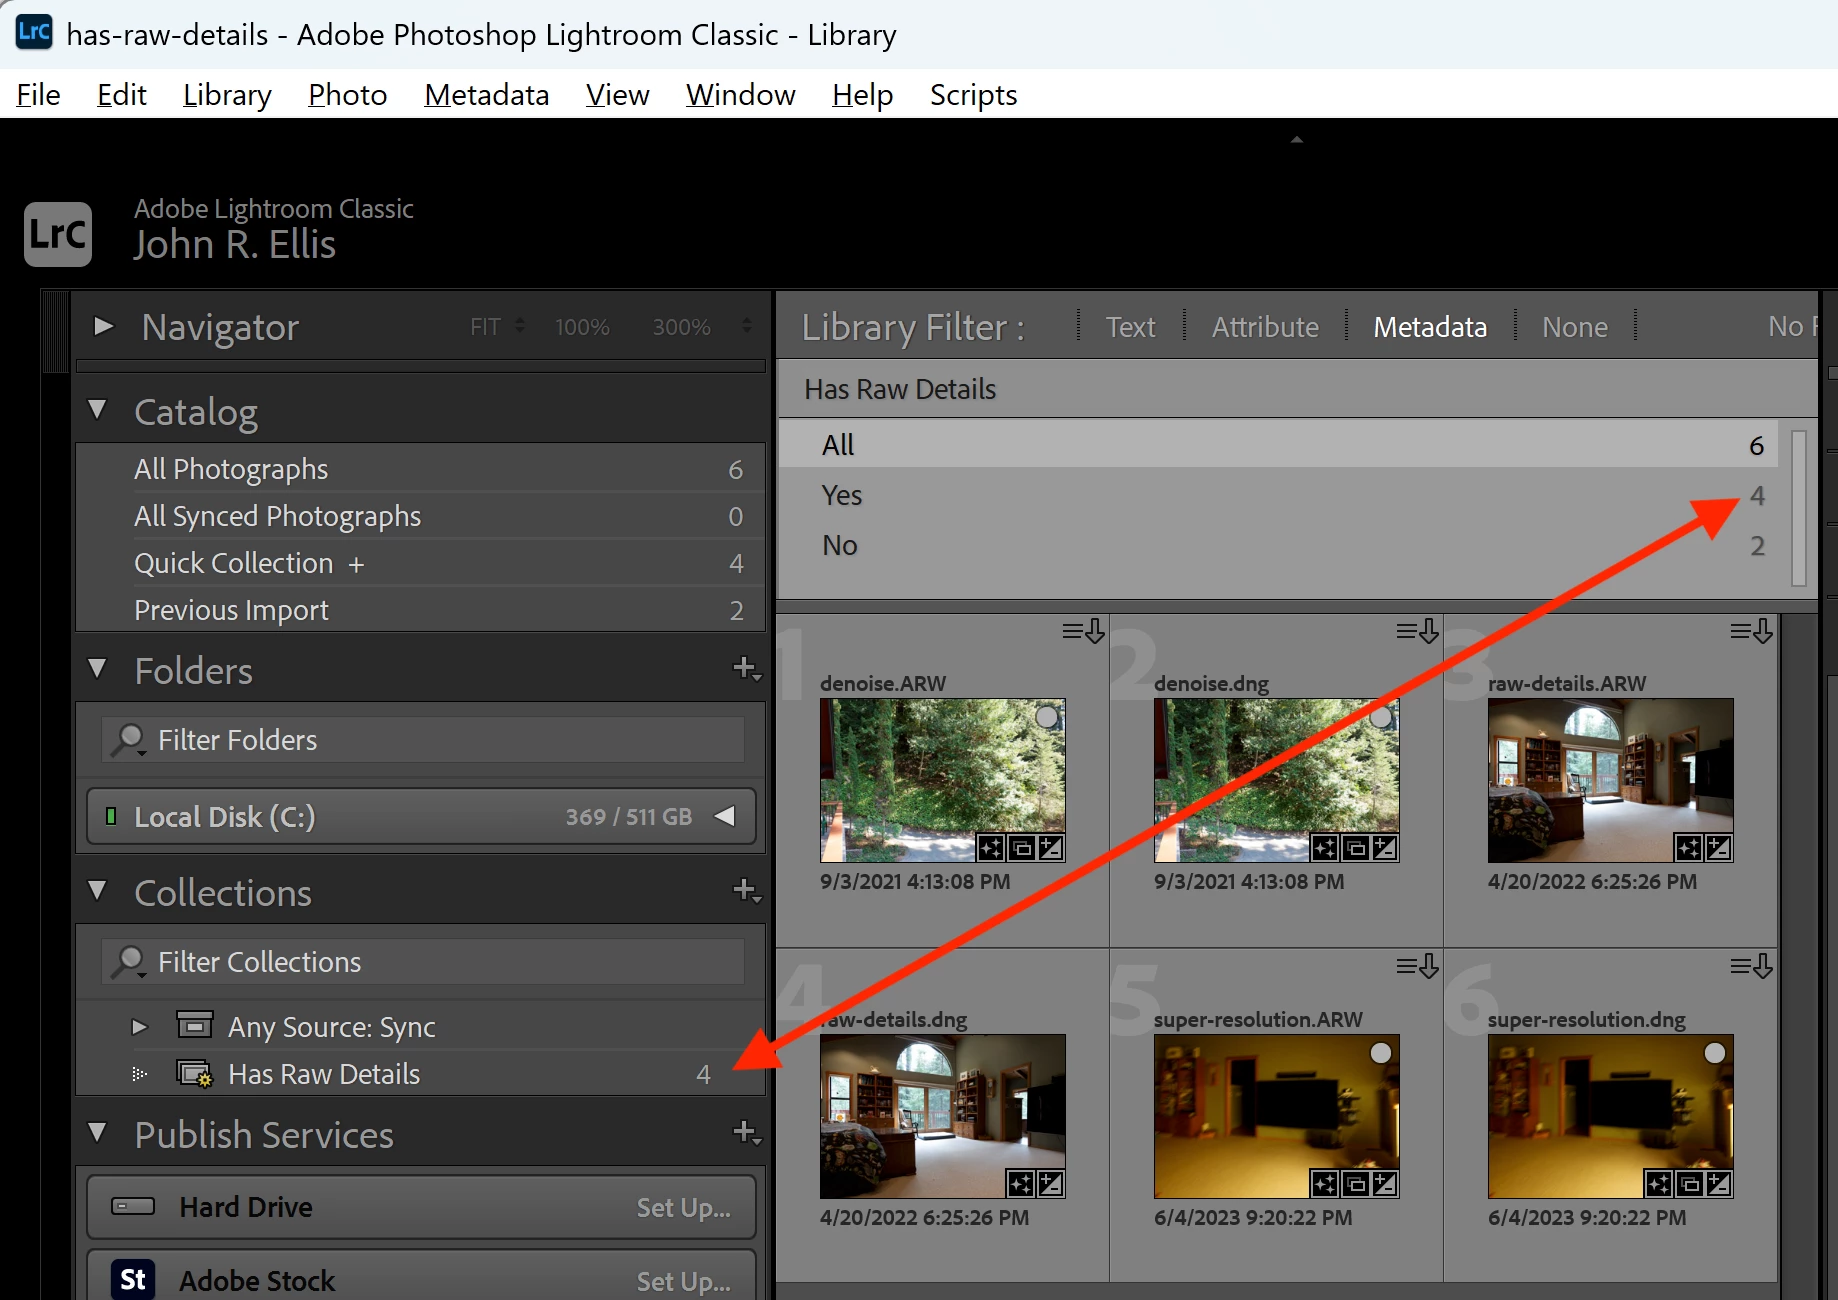Image resolution: width=1838 pixels, height=1300 pixels.
Task: Open the Library menu
Action: [x=227, y=95]
